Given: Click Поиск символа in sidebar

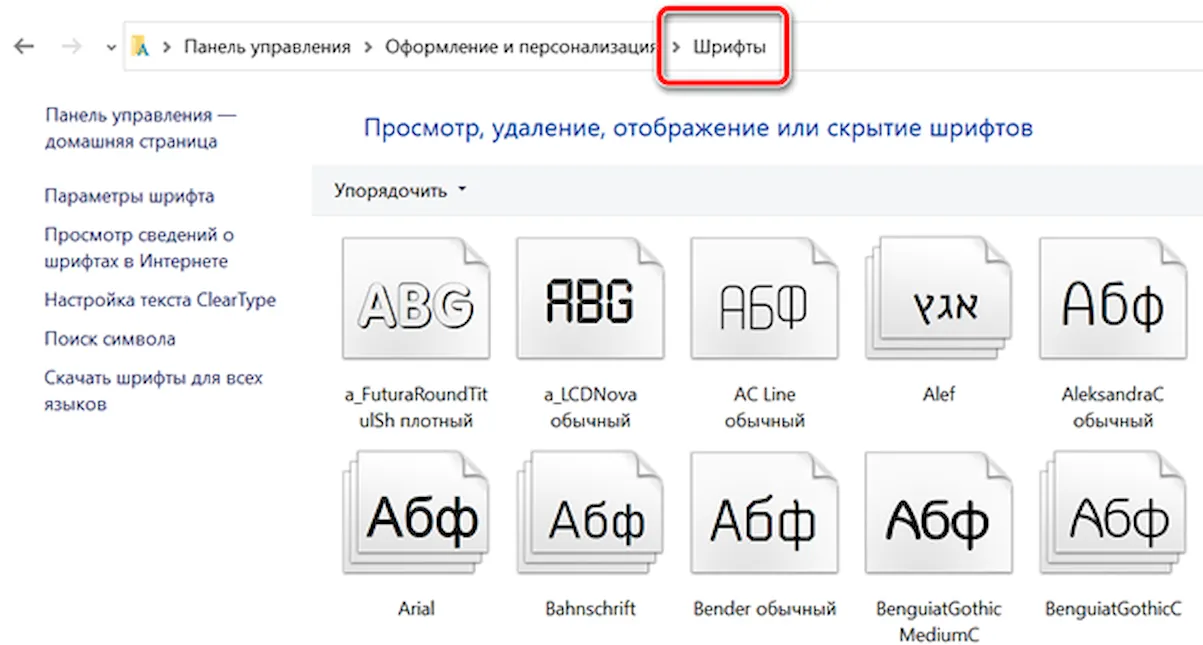Looking at the screenshot, I should (110, 339).
